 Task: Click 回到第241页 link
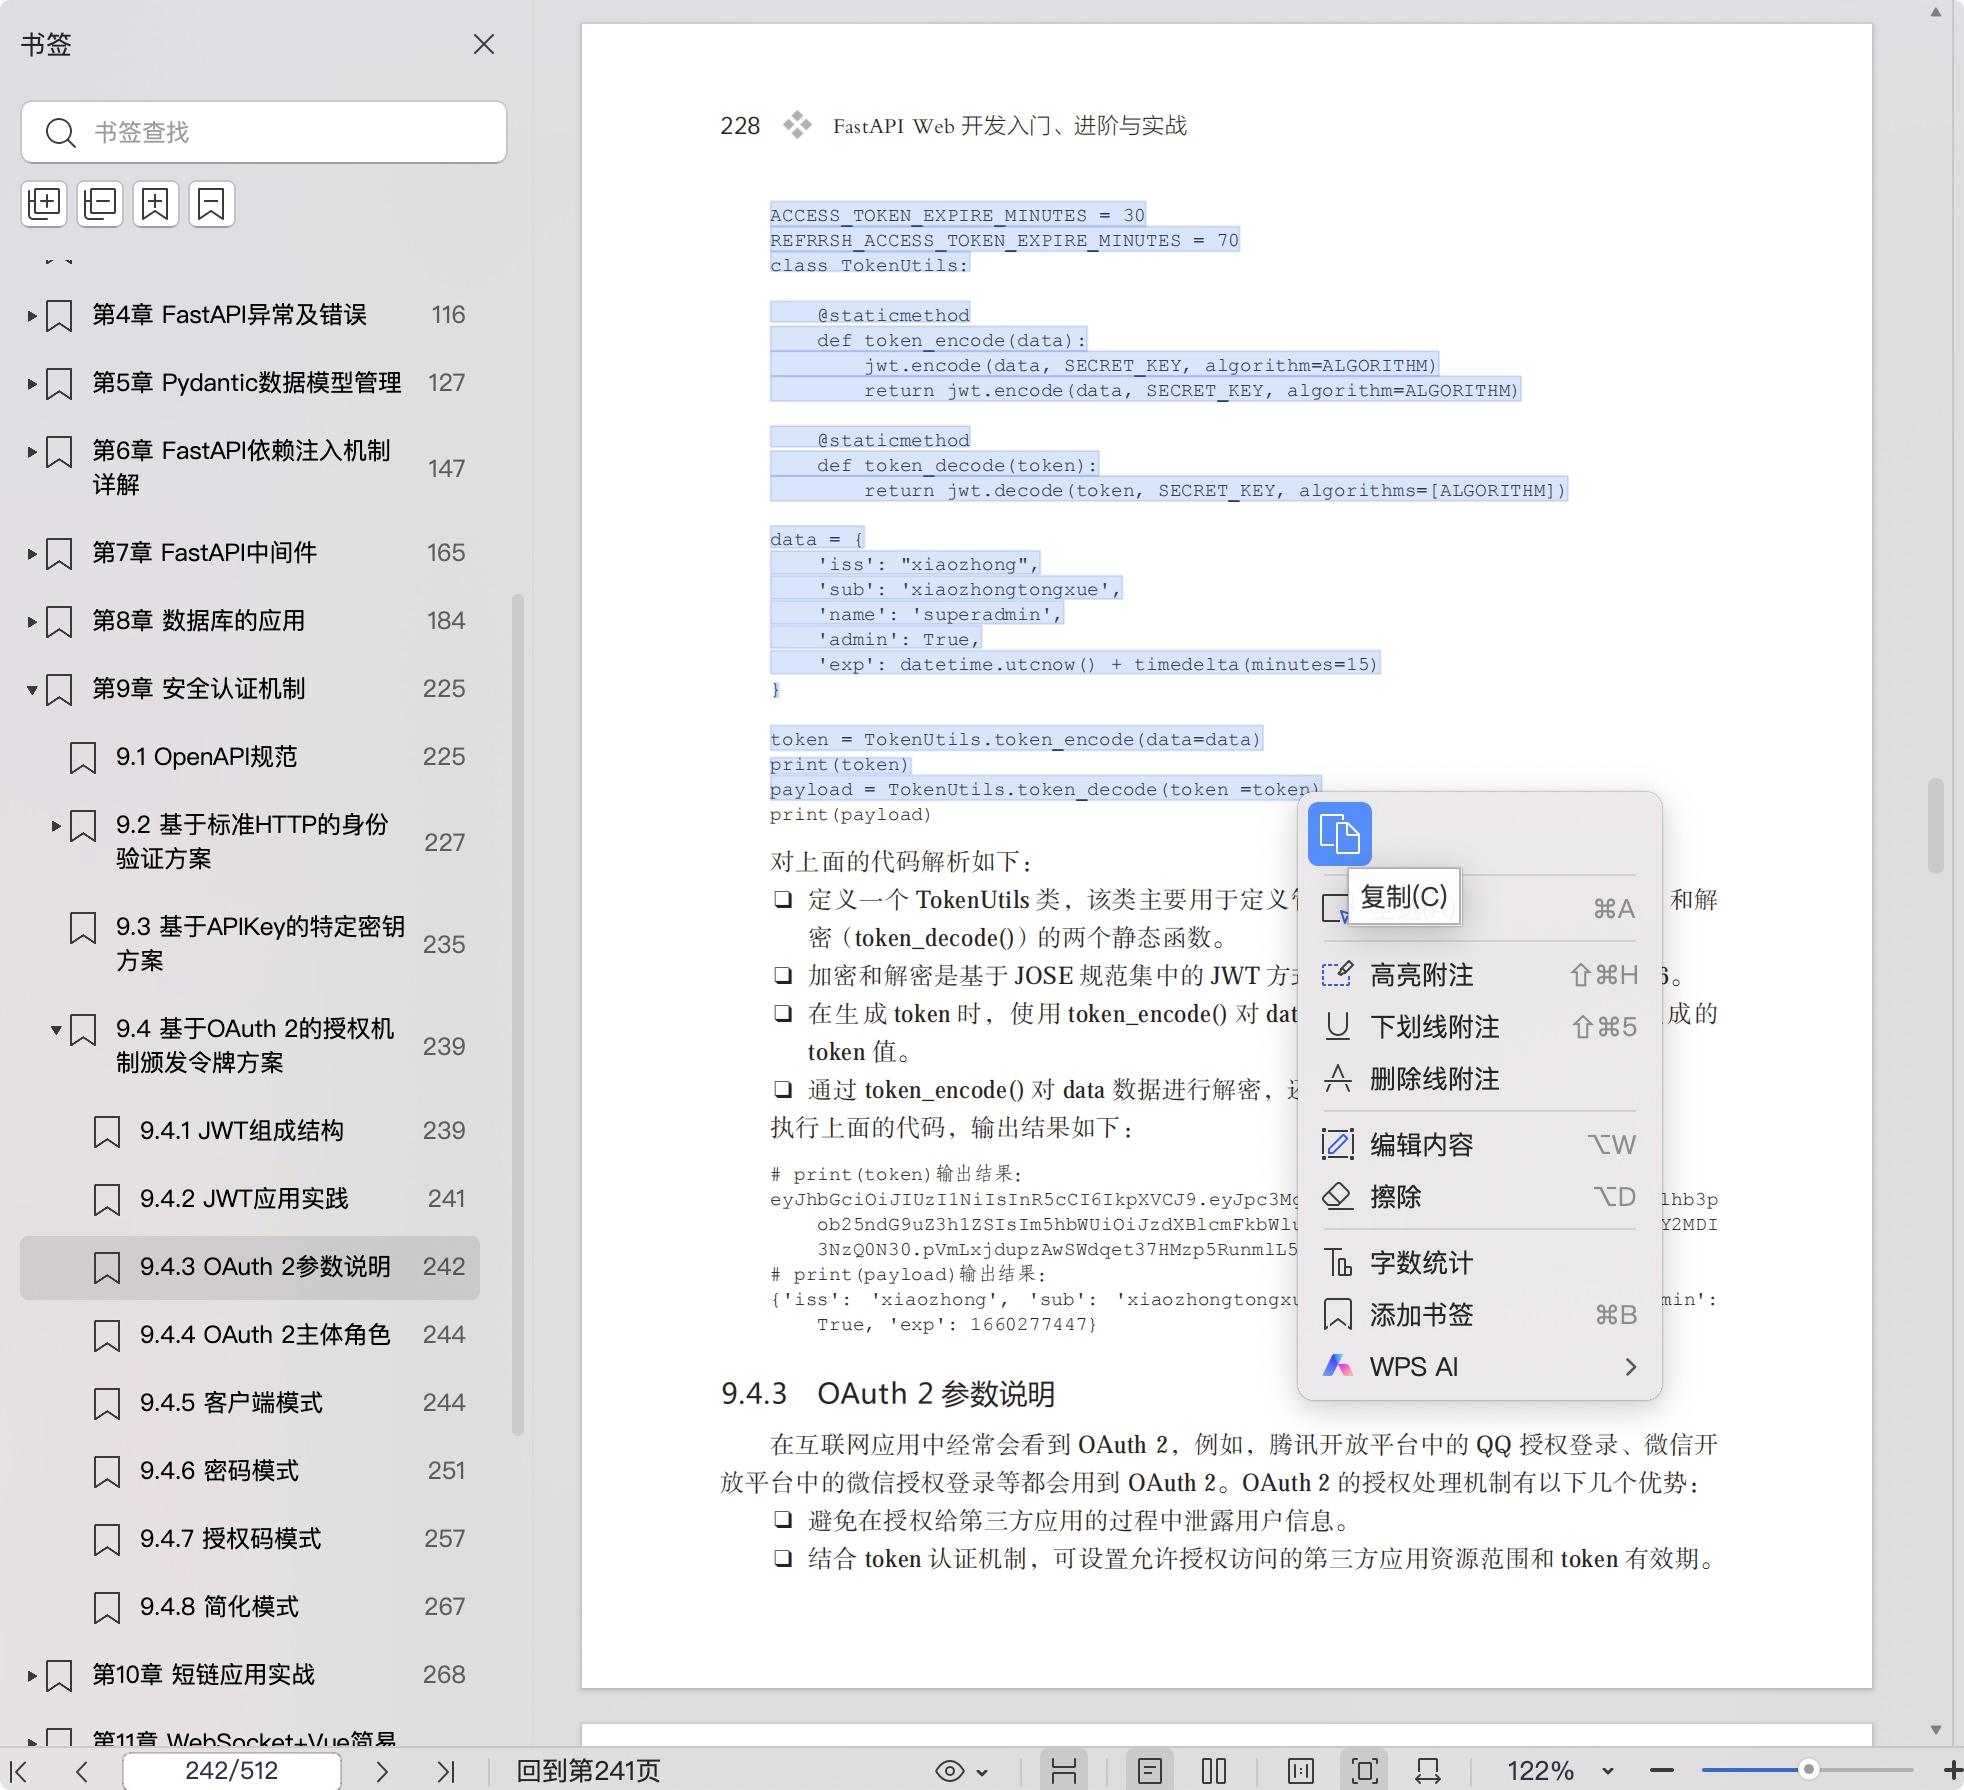[588, 1771]
